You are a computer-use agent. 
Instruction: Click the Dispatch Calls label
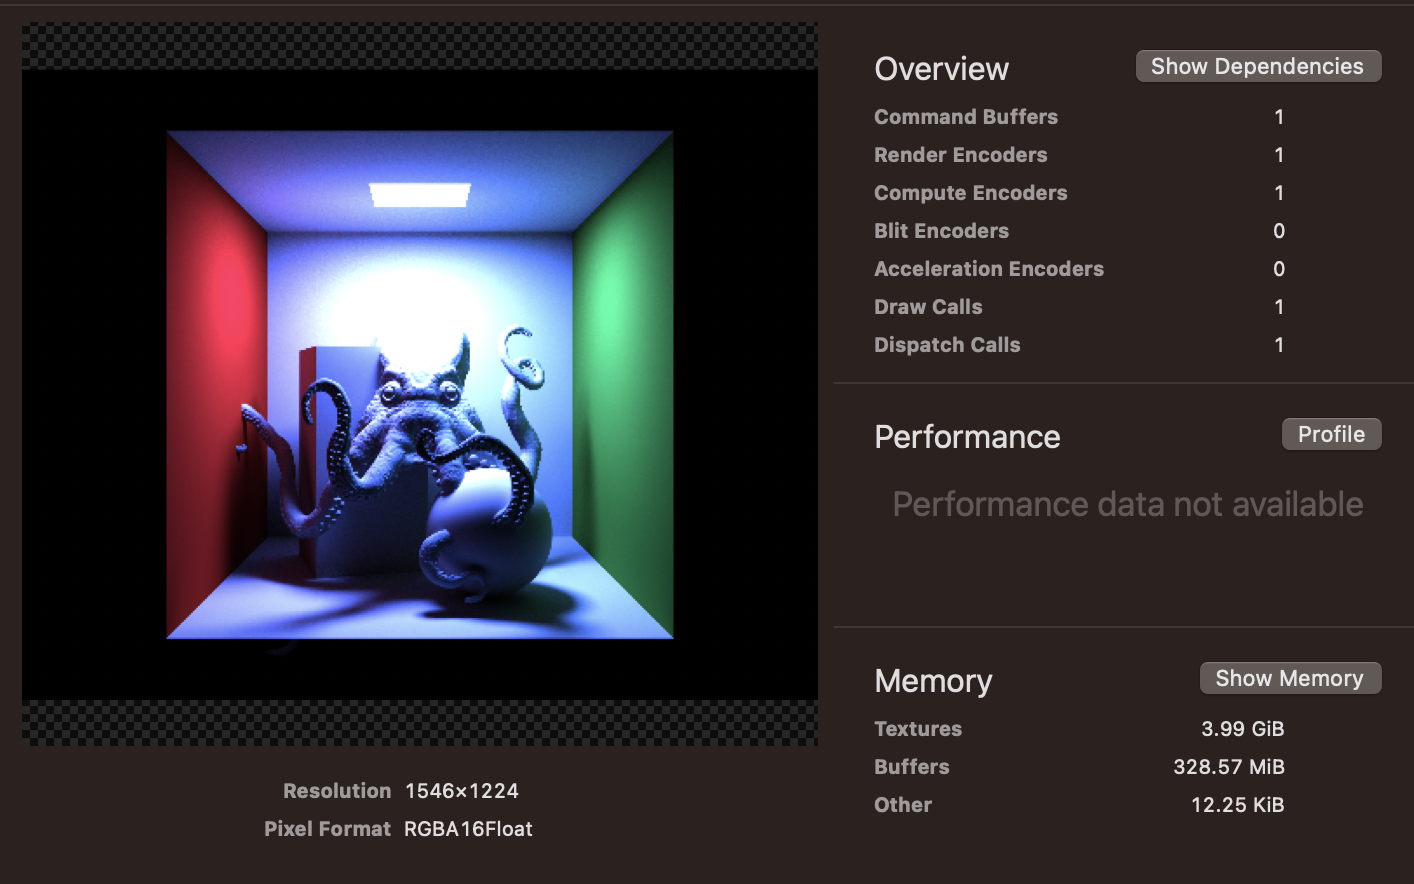click(947, 345)
